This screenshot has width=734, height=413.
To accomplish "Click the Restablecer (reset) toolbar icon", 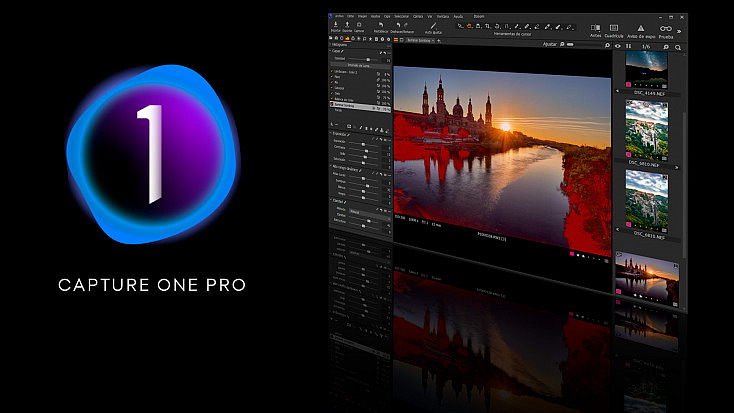I will click(x=381, y=25).
